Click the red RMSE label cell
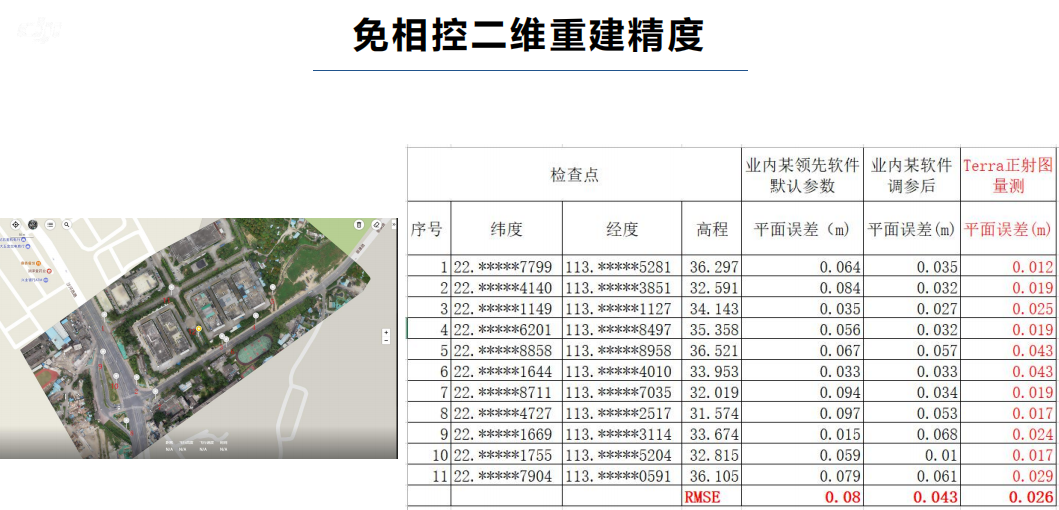Screen dimensions: 1059x510 712,496
